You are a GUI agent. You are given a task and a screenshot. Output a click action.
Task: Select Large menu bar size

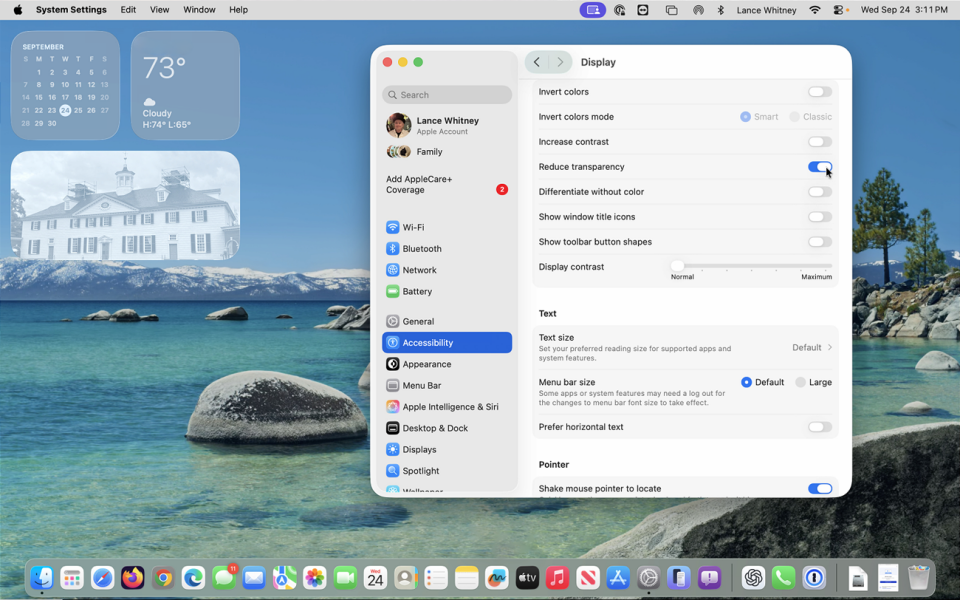[x=801, y=382]
